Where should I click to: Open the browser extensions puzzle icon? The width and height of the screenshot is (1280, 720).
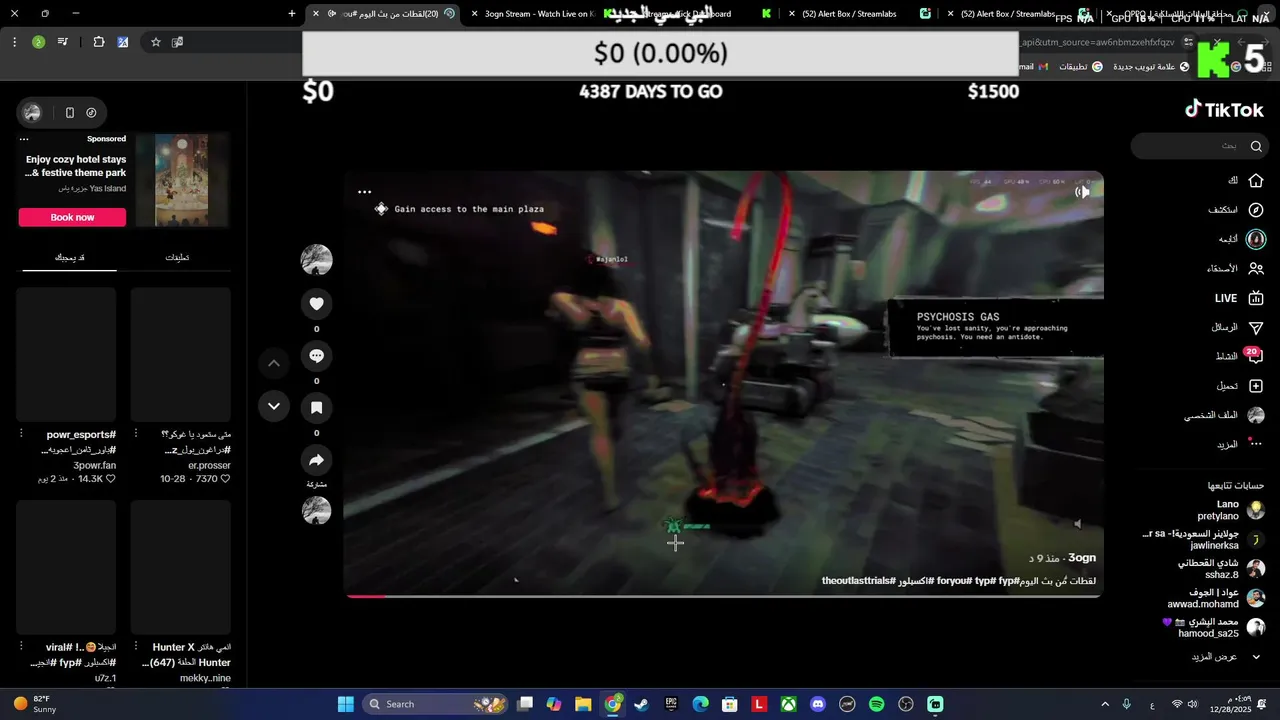tap(99, 42)
